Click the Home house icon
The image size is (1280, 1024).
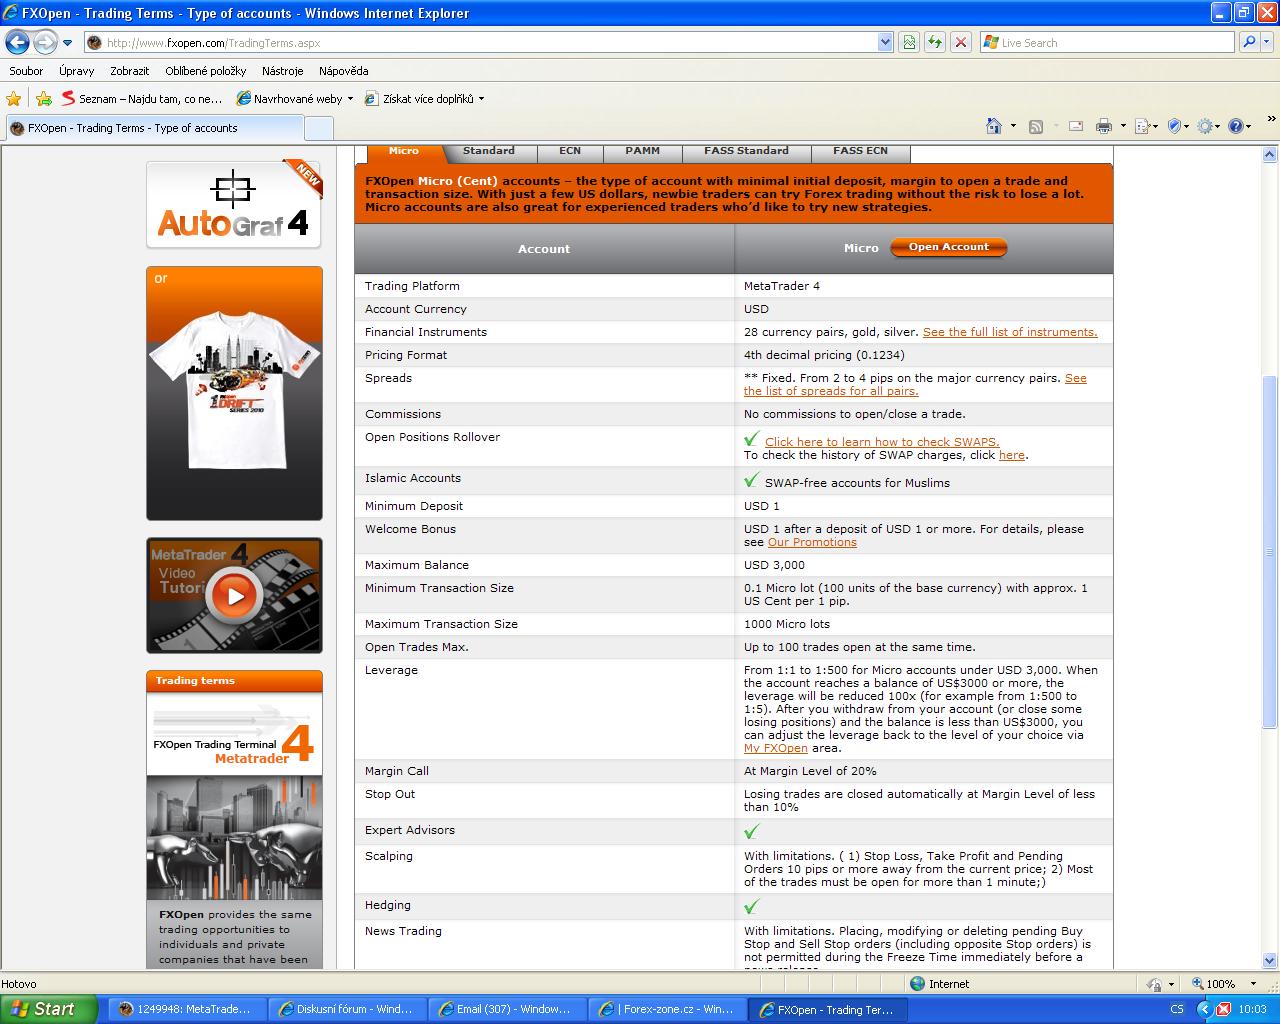click(x=993, y=126)
